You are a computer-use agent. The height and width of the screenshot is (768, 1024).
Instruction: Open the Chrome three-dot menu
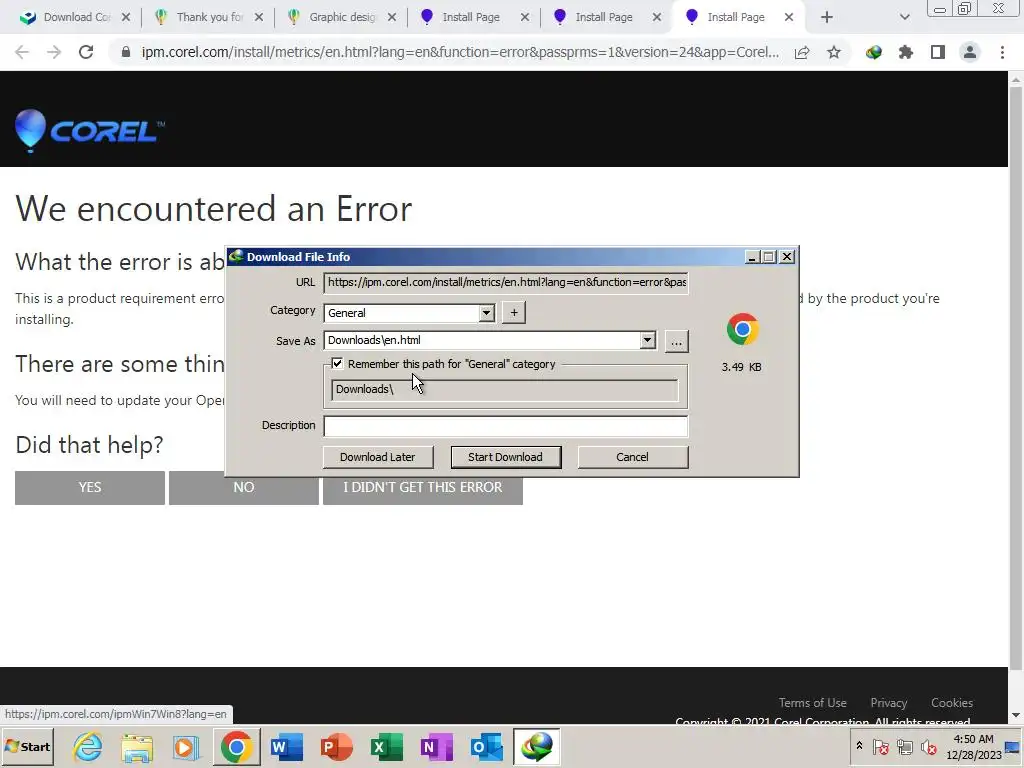(x=1002, y=52)
